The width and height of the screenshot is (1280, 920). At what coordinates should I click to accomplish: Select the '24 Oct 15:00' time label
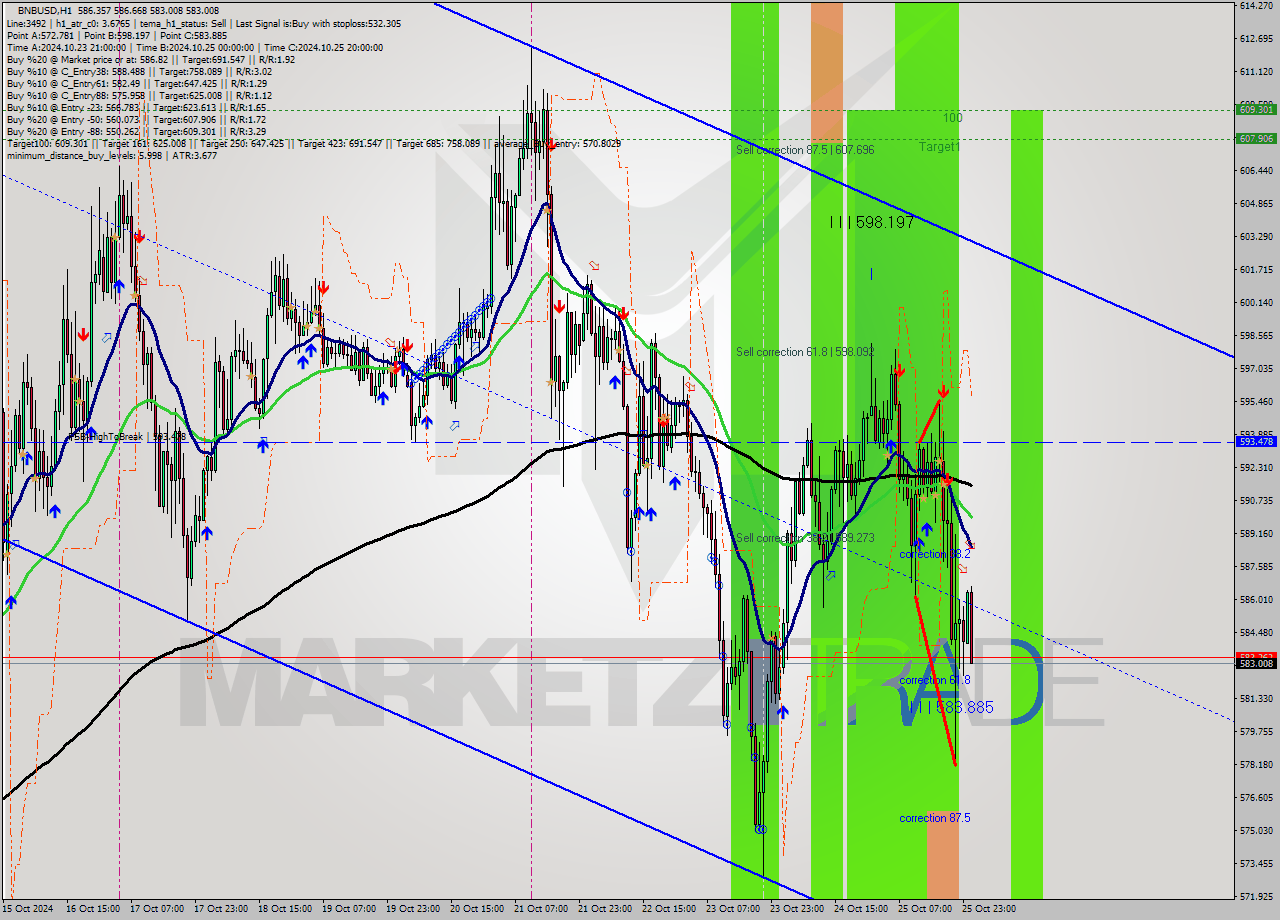(x=861, y=909)
